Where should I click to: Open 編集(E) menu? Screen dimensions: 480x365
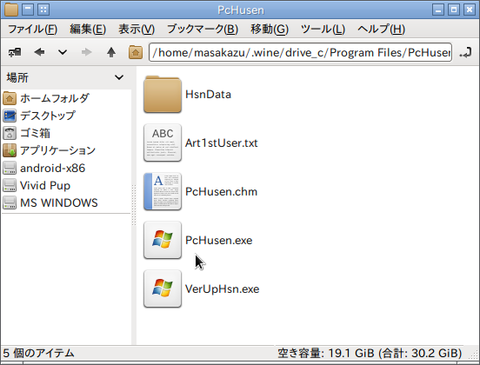tap(88, 29)
